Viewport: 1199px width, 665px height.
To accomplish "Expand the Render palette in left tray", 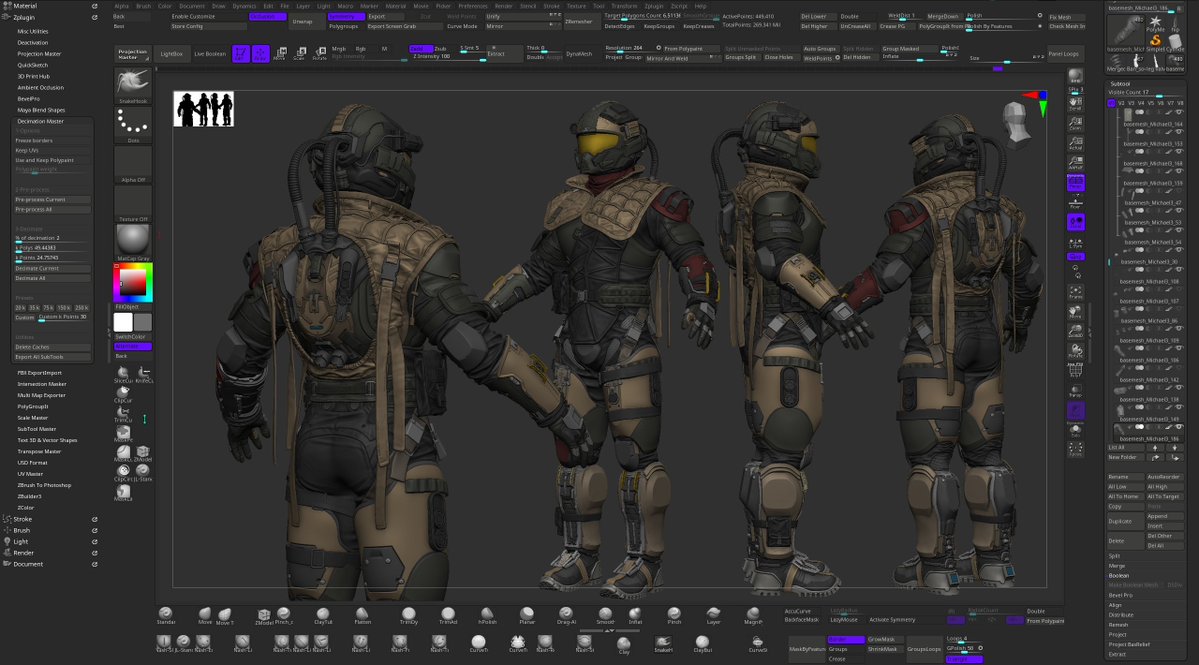I will coord(24,553).
